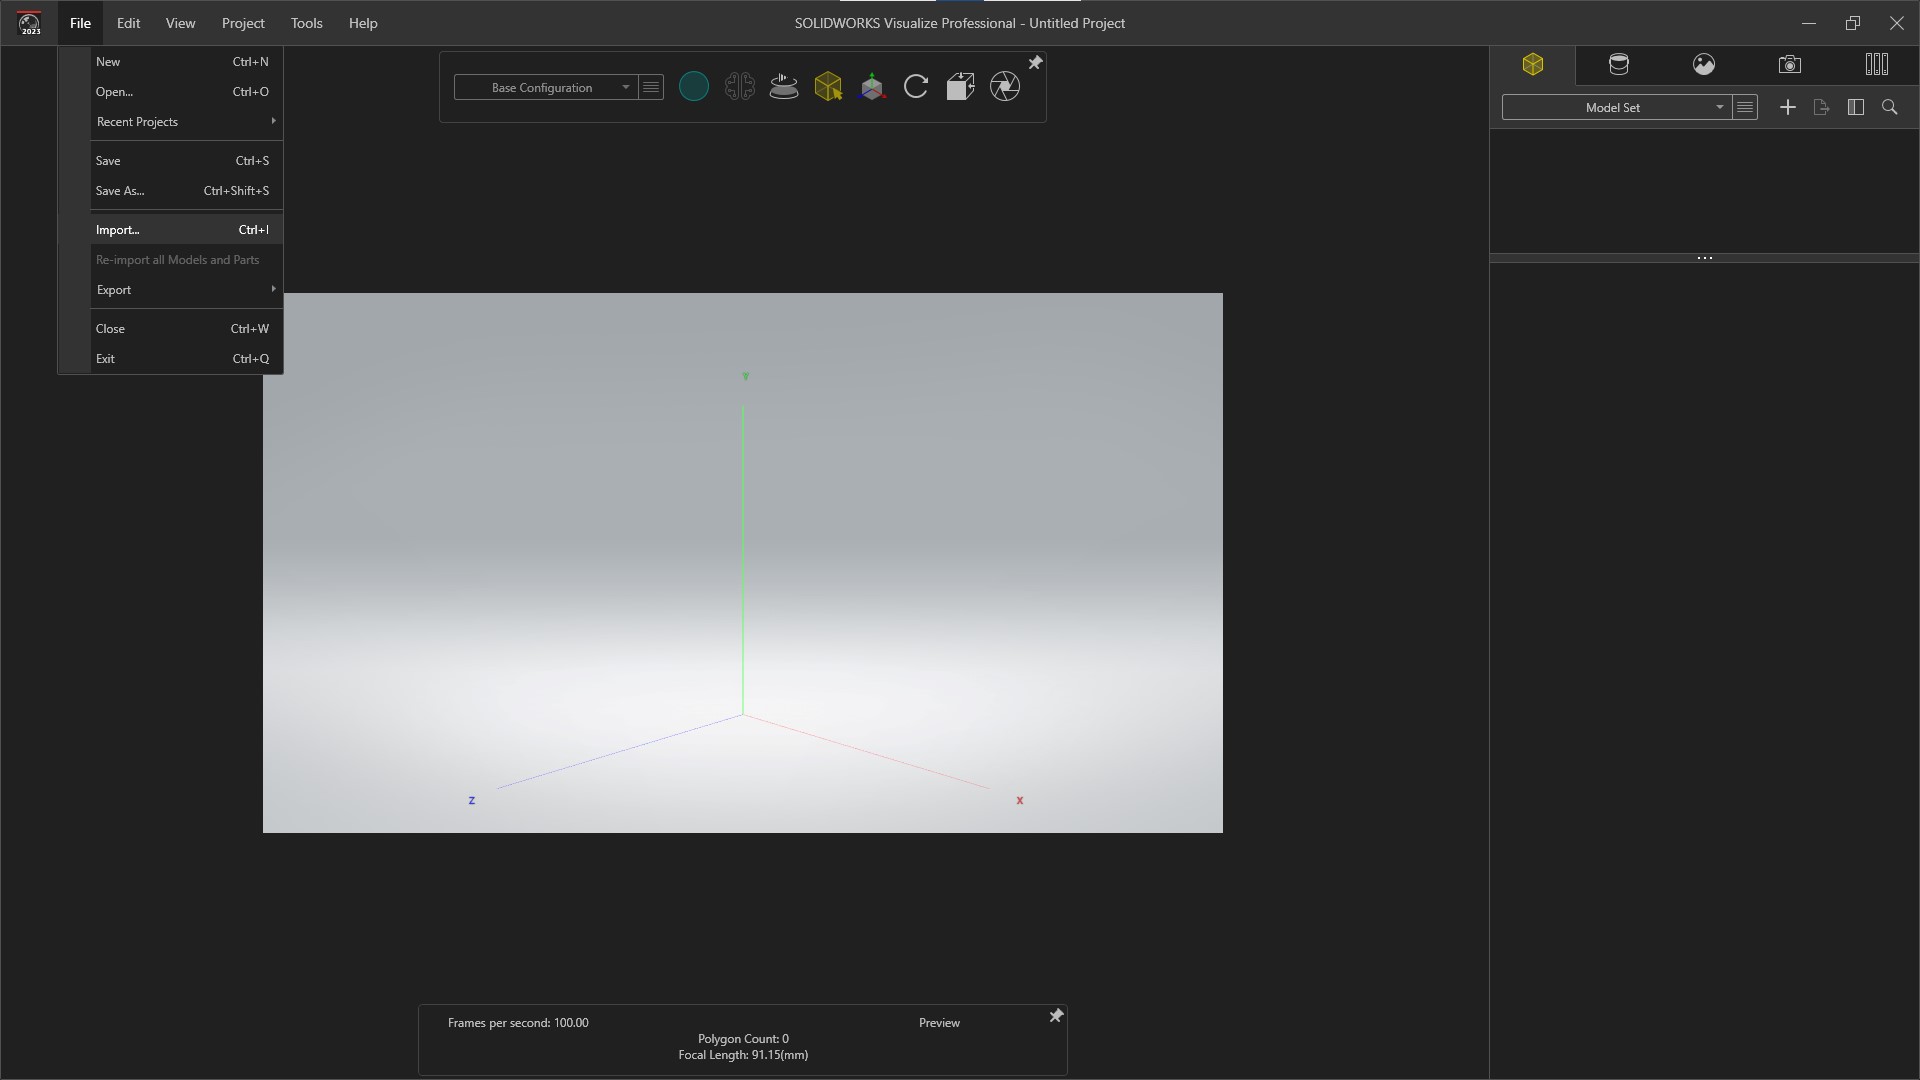Click the plus icon to add a model set
Viewport: 1920px width, 1080px height.
[1788, 107]
